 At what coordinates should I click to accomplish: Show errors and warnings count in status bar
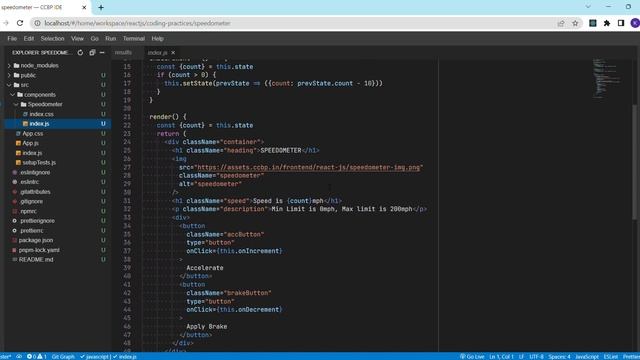click(x=37, y=356)
